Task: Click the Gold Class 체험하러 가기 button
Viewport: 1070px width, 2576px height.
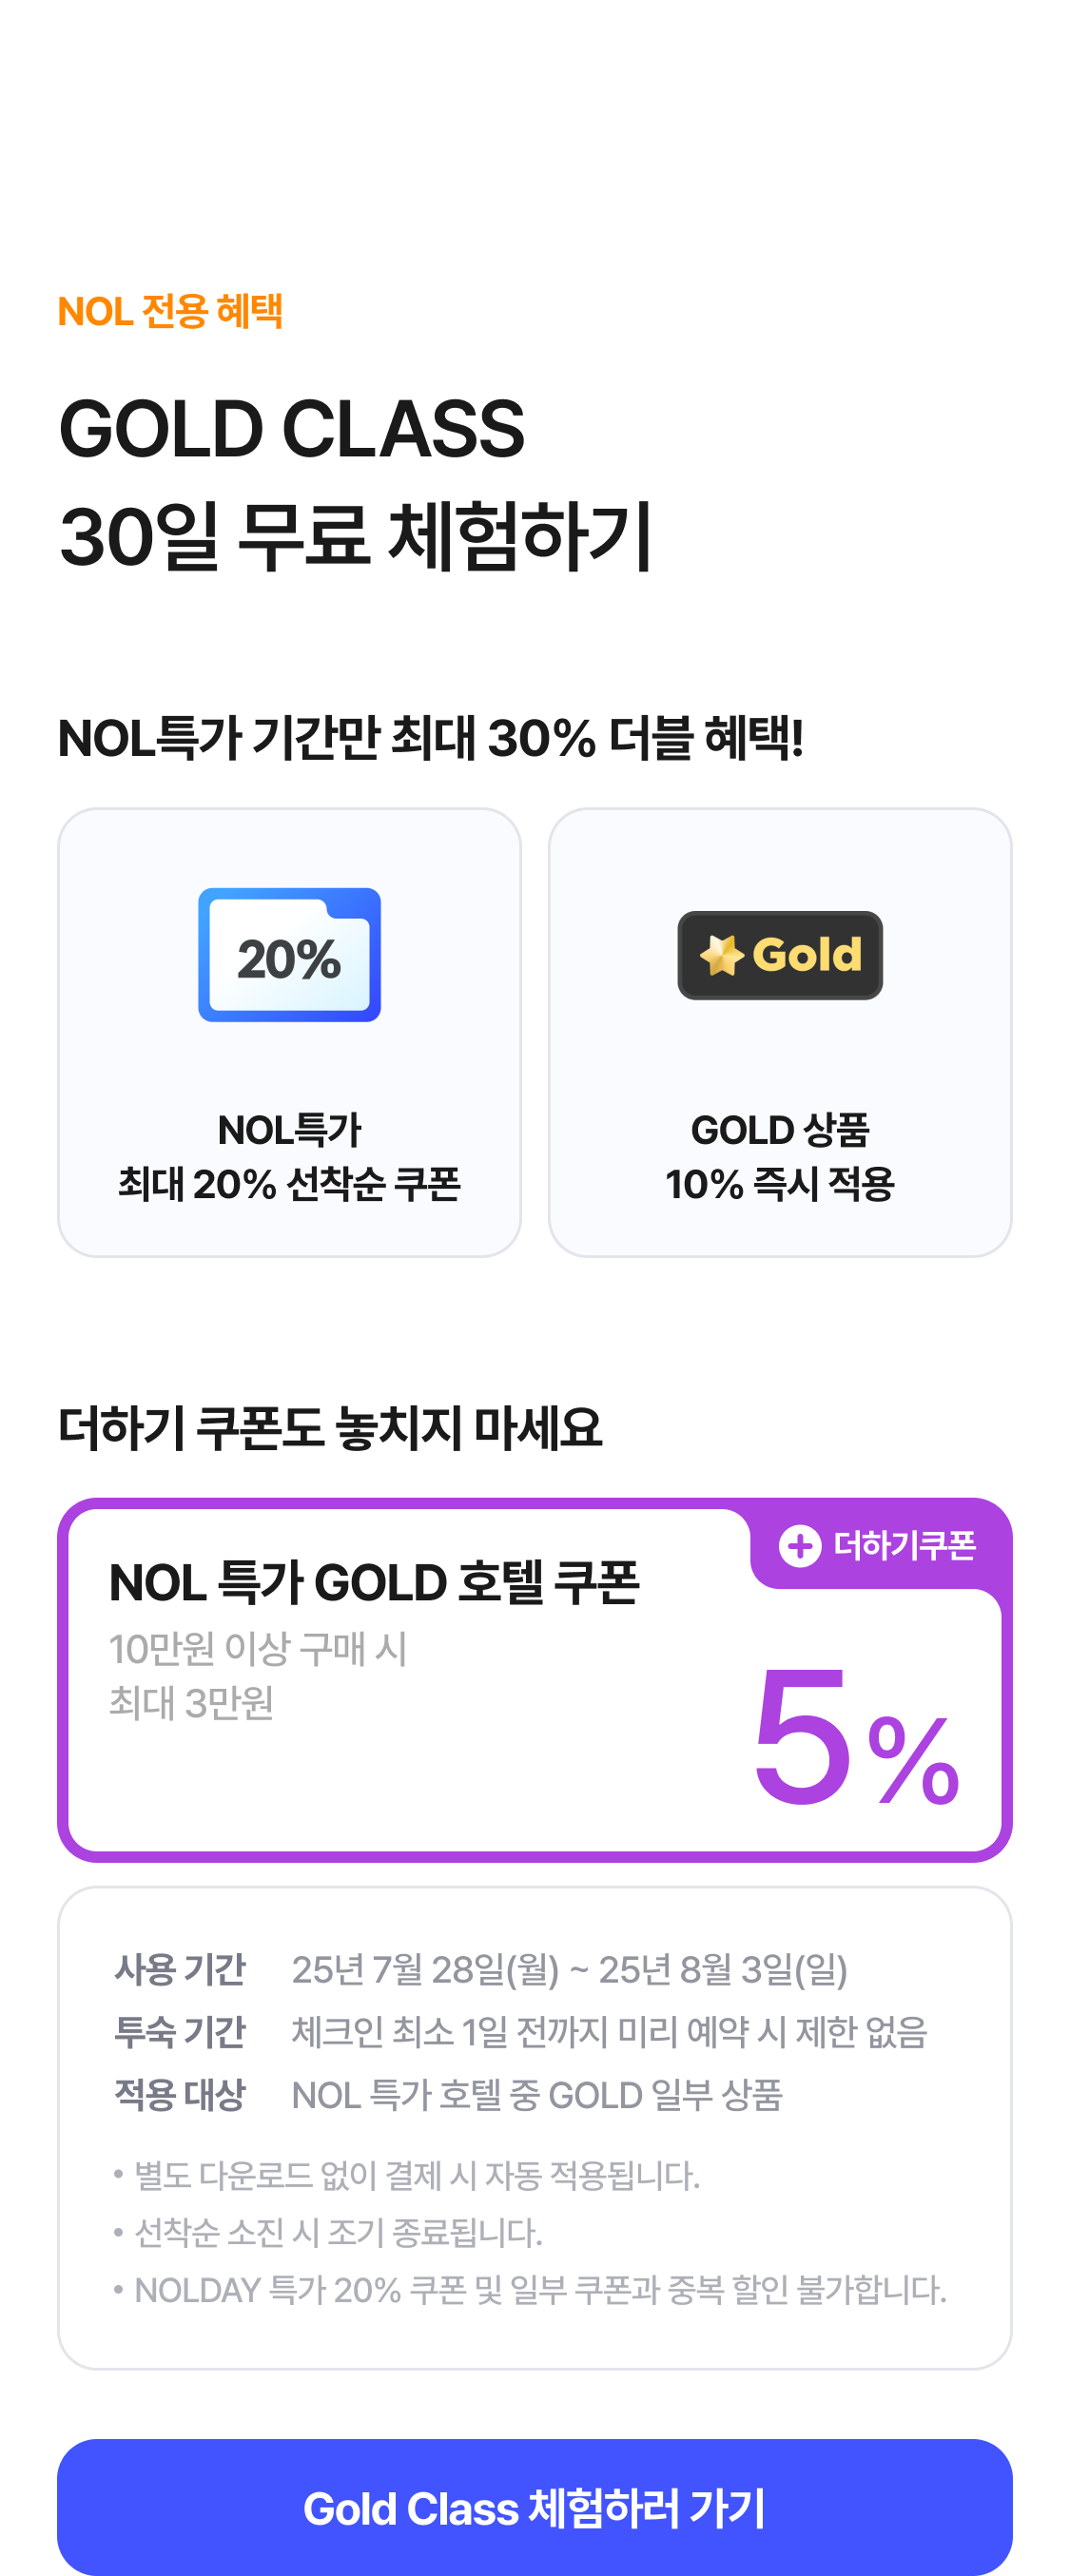Action: 535,2507
